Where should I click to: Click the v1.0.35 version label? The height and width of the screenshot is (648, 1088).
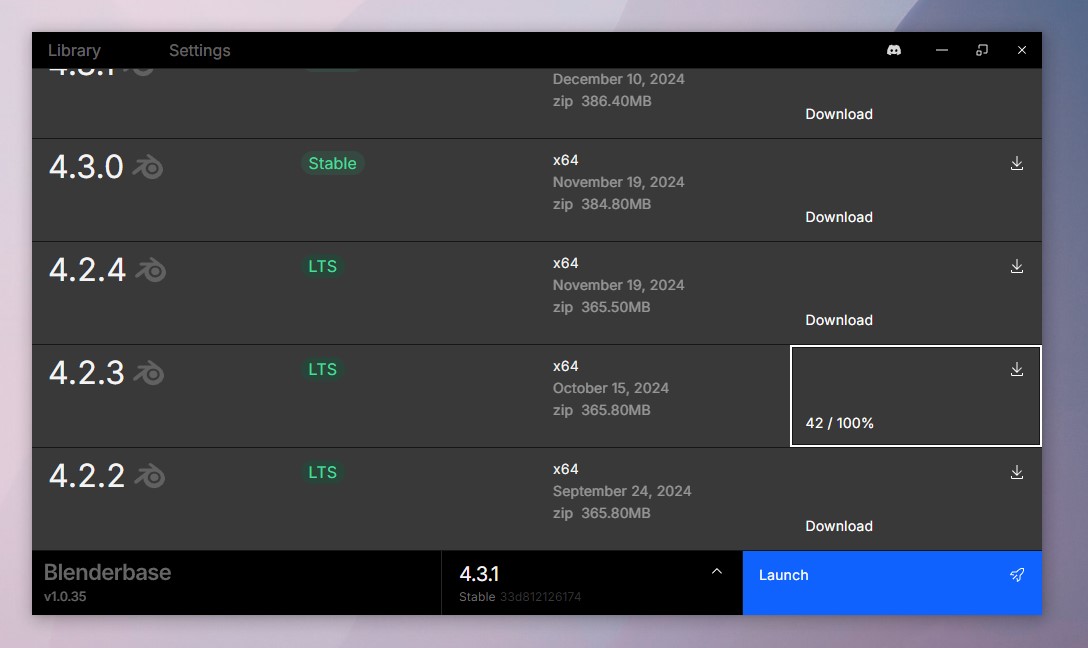(65, 596)
